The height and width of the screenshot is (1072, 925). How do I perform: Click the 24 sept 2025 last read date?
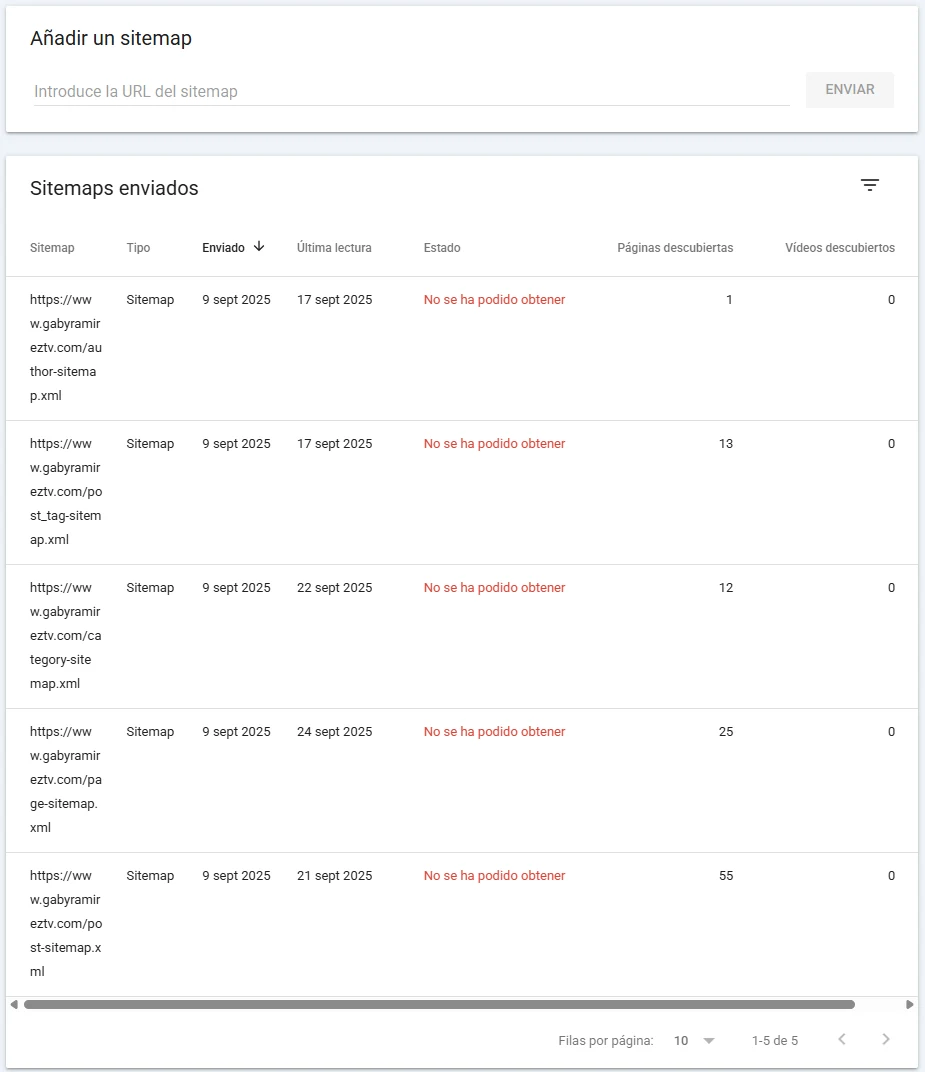334,732
